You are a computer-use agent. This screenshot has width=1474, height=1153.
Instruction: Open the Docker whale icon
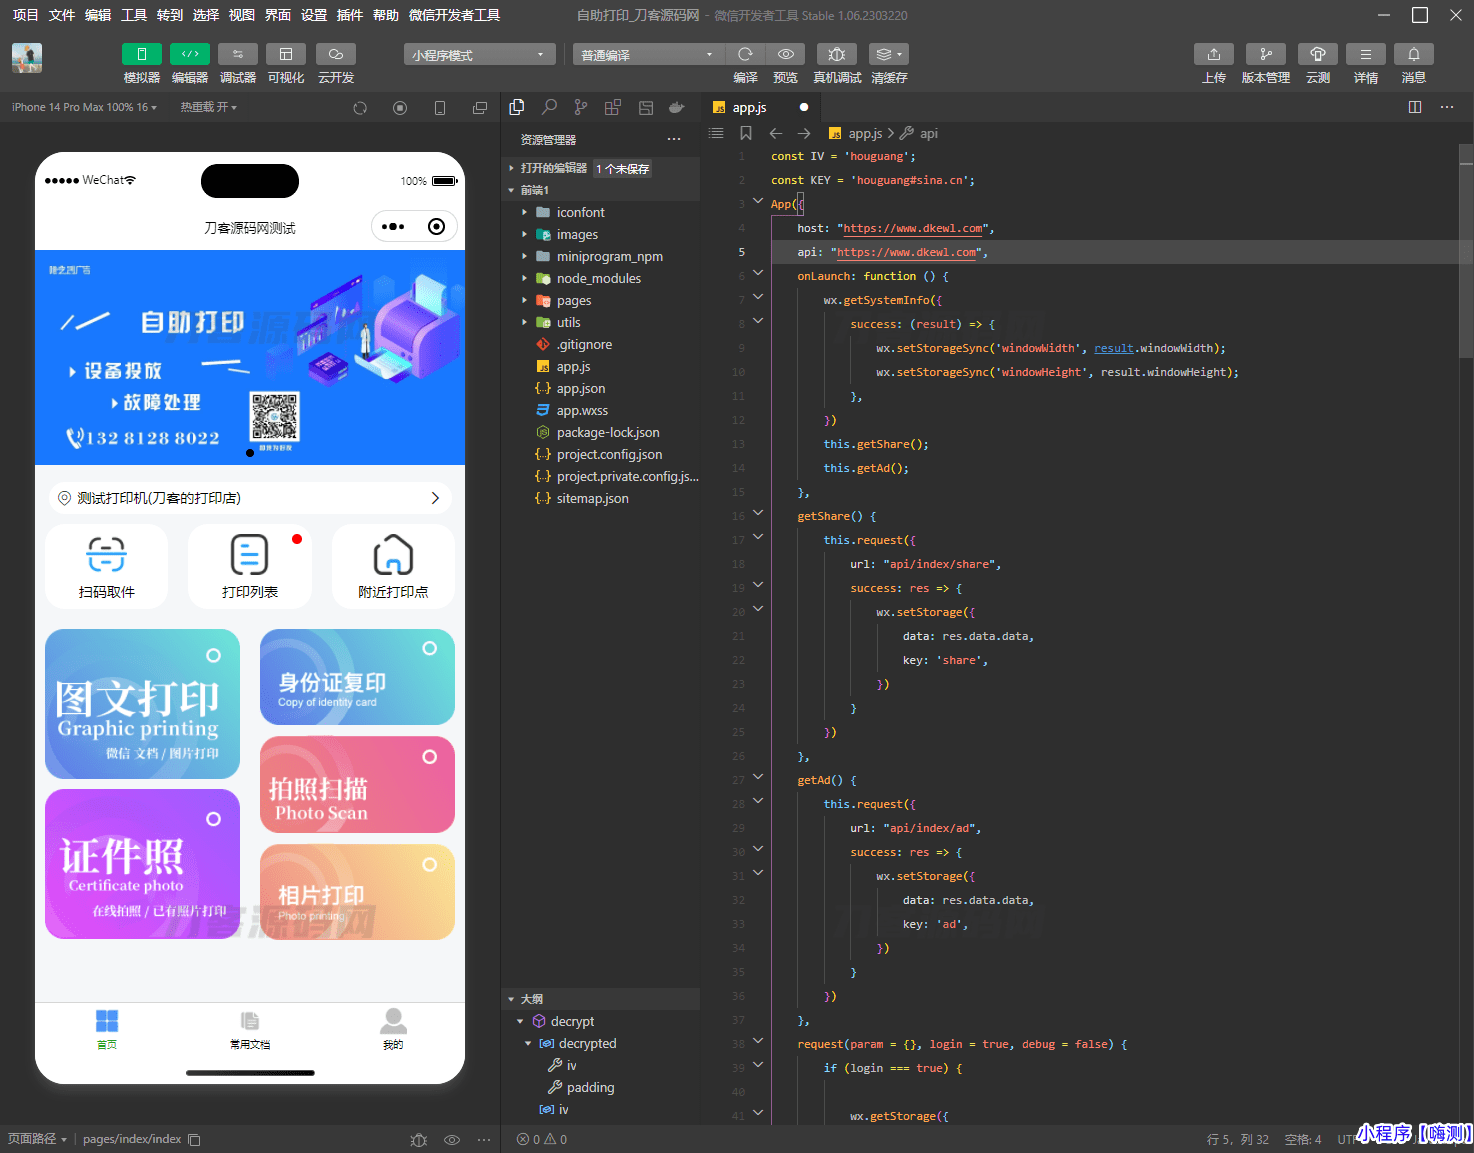(x=677, y=107)
